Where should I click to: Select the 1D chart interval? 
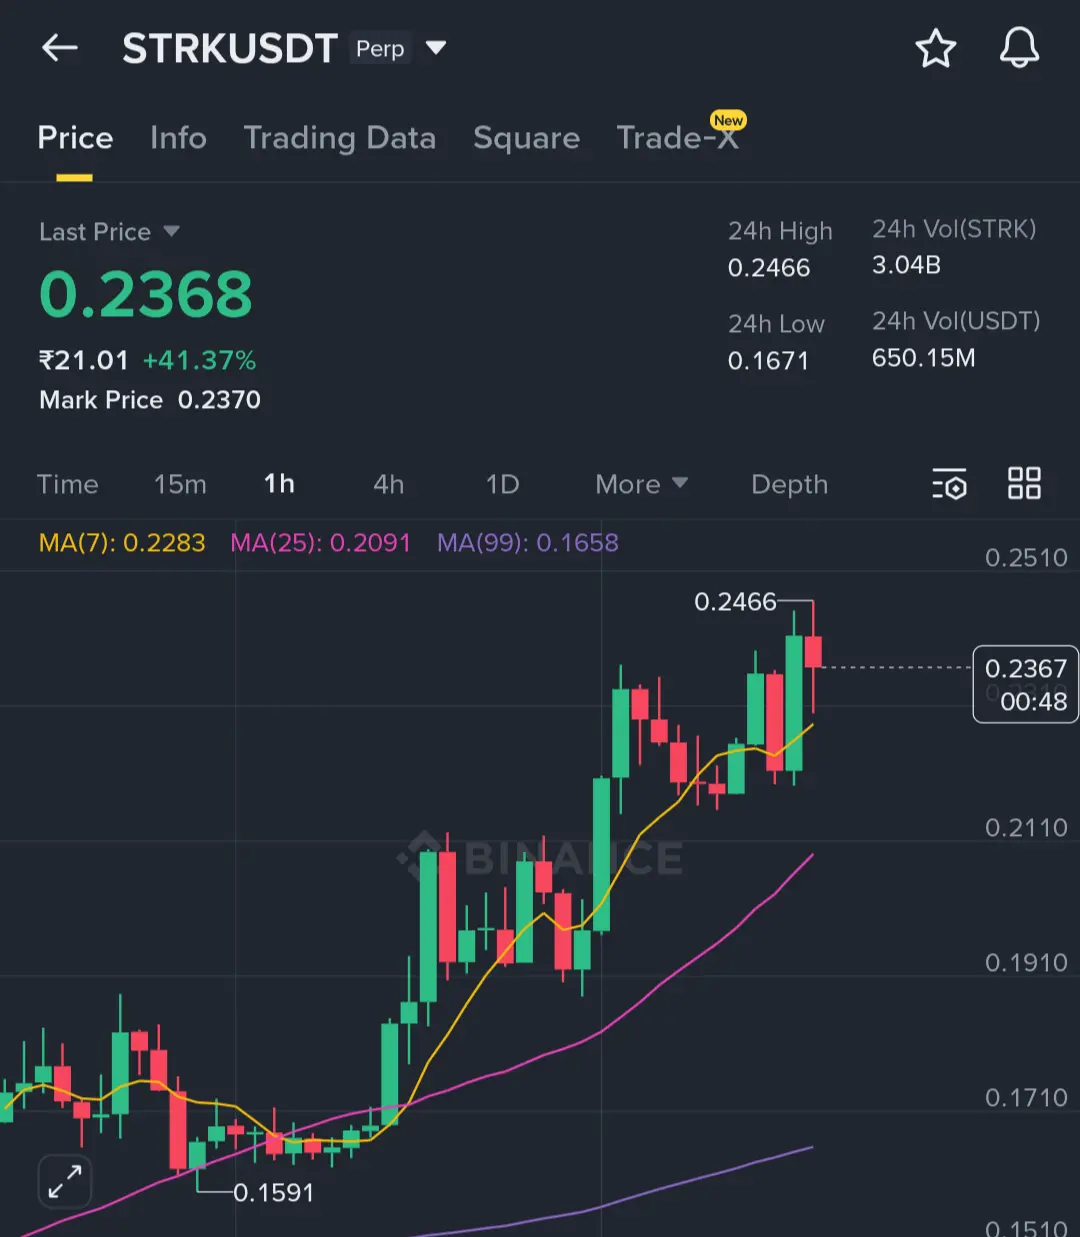click(502, 484)
